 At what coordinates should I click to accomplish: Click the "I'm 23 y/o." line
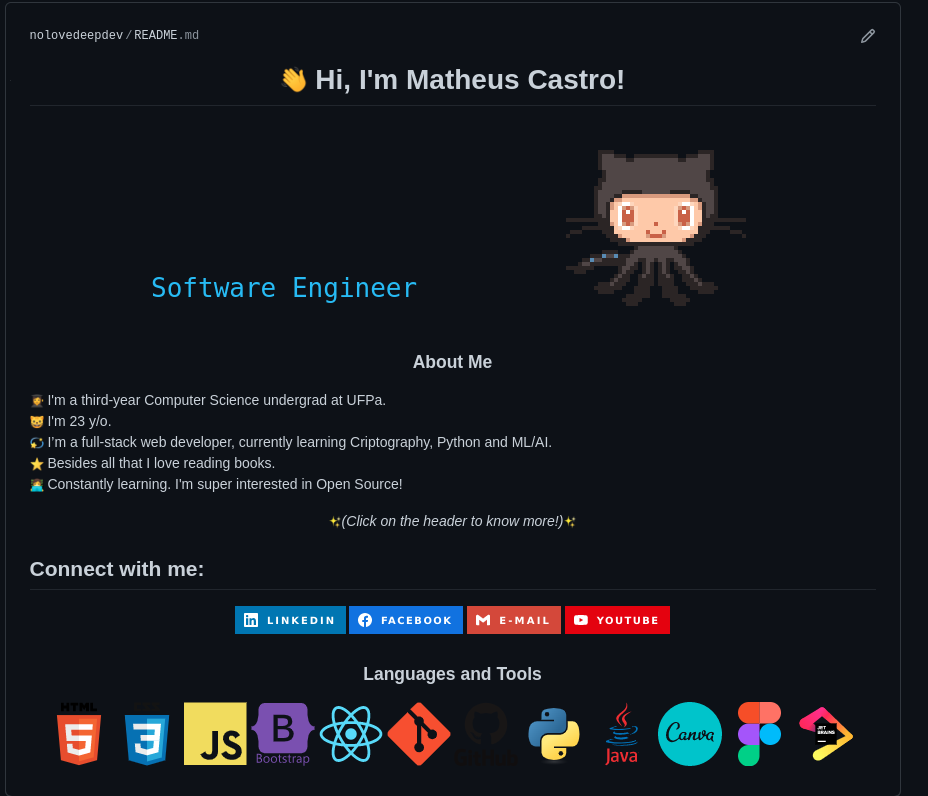(x=70, y=421)
